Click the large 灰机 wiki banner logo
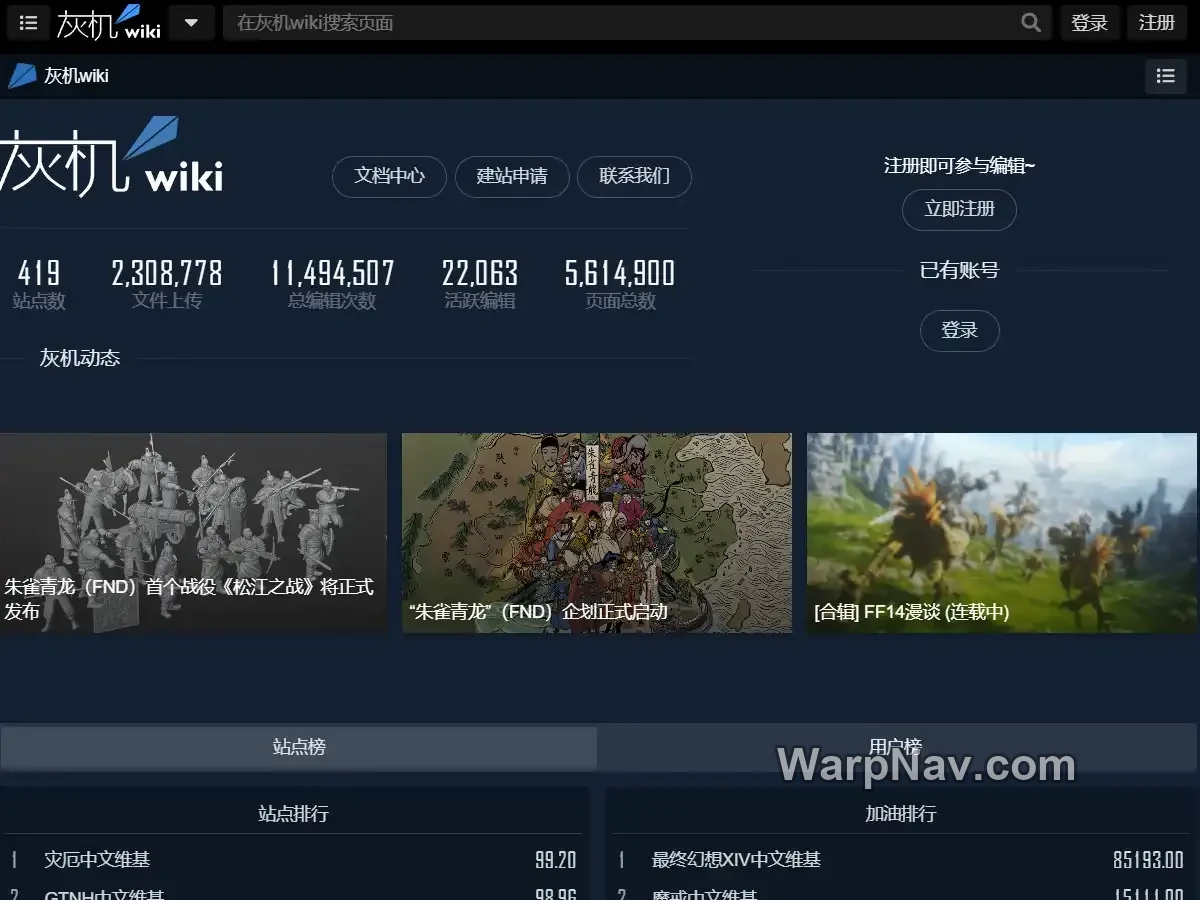This screenshot has width=1200, height=900. pyautogui.click(x=111, y=156)
